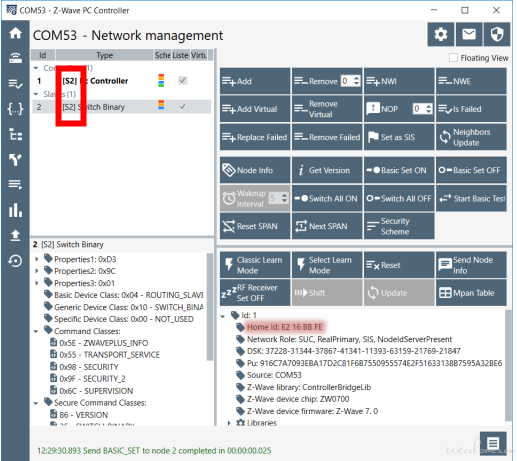Click RF Receiver Set OFF
517x461 pixels.
(255, 293)
